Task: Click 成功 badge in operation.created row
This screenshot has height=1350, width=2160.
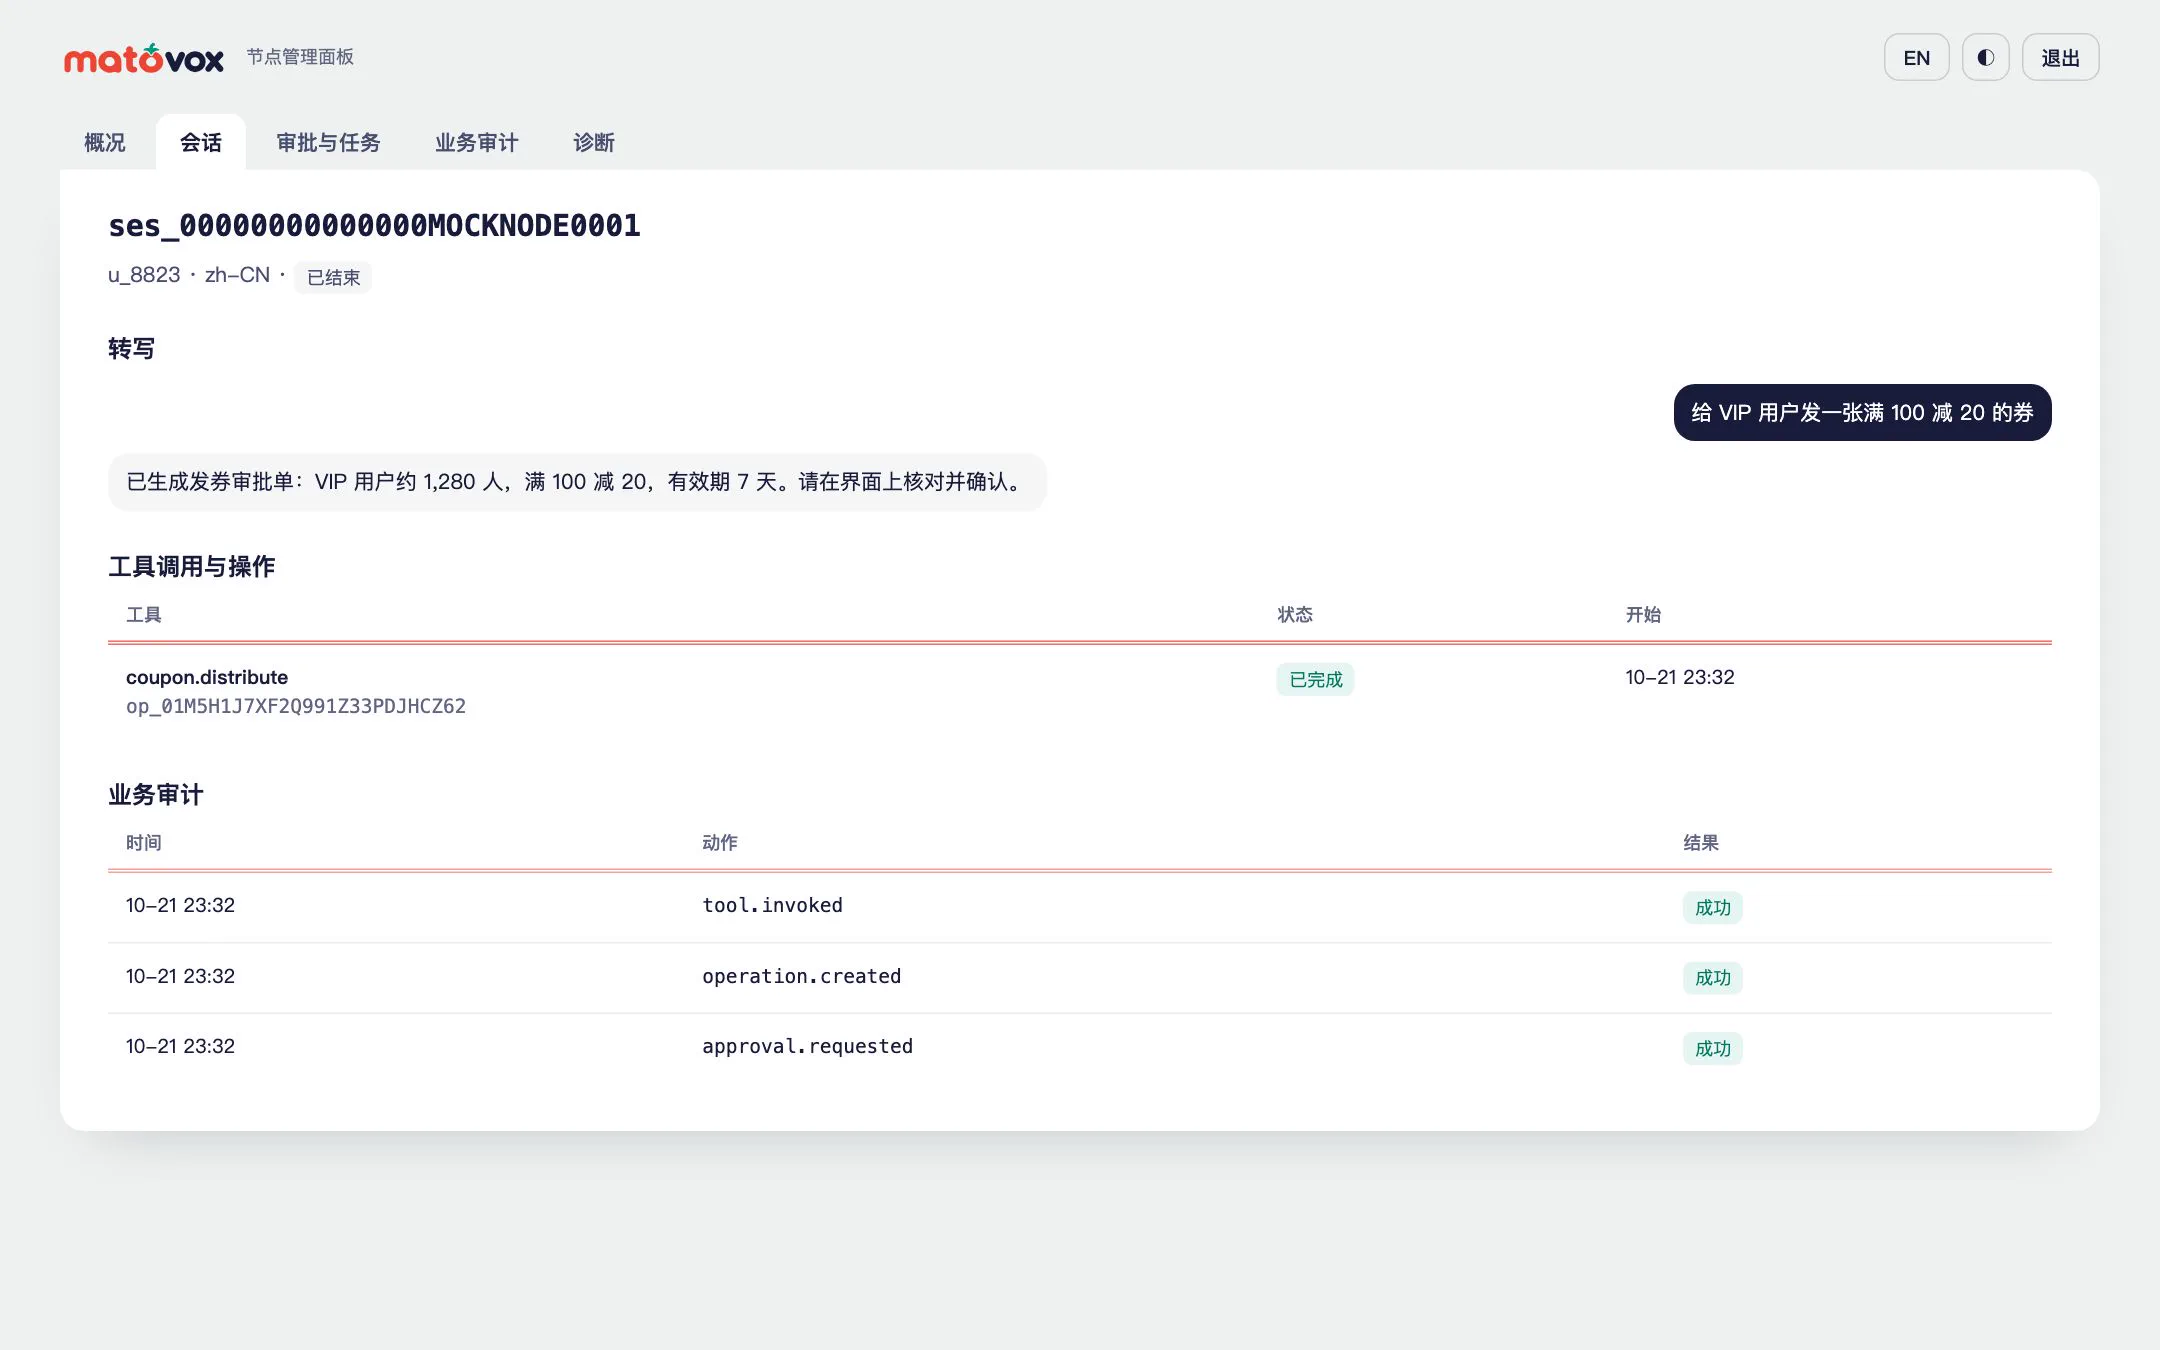Action: point(1712,978)
